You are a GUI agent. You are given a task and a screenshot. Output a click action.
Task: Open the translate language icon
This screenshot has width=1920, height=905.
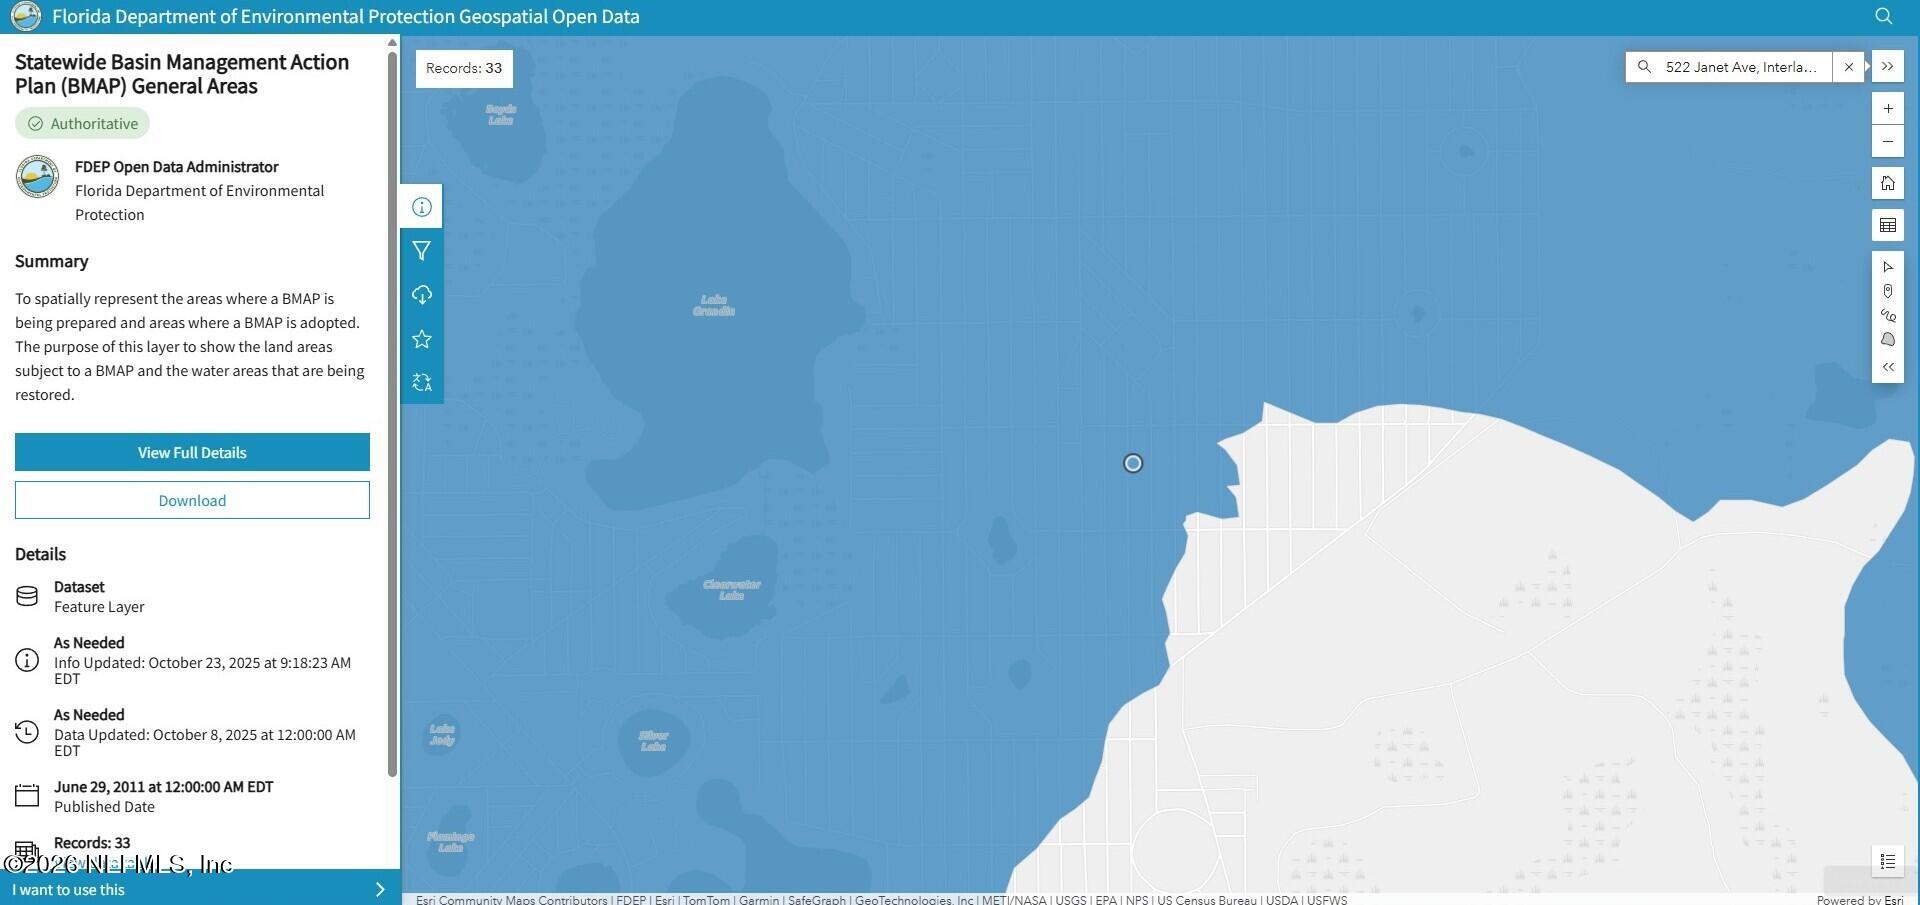(x=421, y=383)
